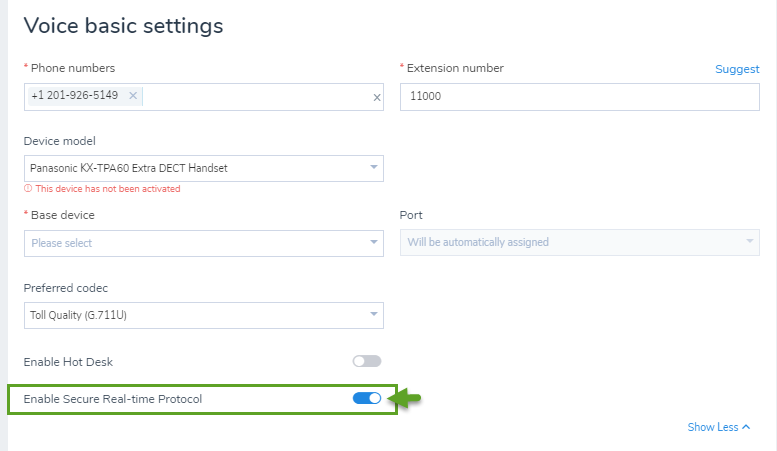Open the Device model dropdown

coord(204,168)
